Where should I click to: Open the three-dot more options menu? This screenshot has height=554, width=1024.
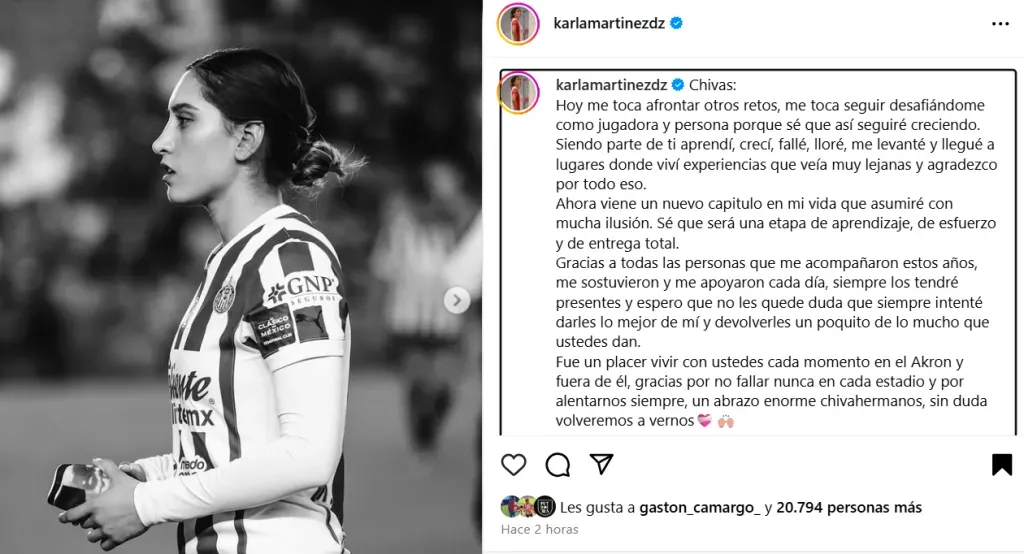1000,24
